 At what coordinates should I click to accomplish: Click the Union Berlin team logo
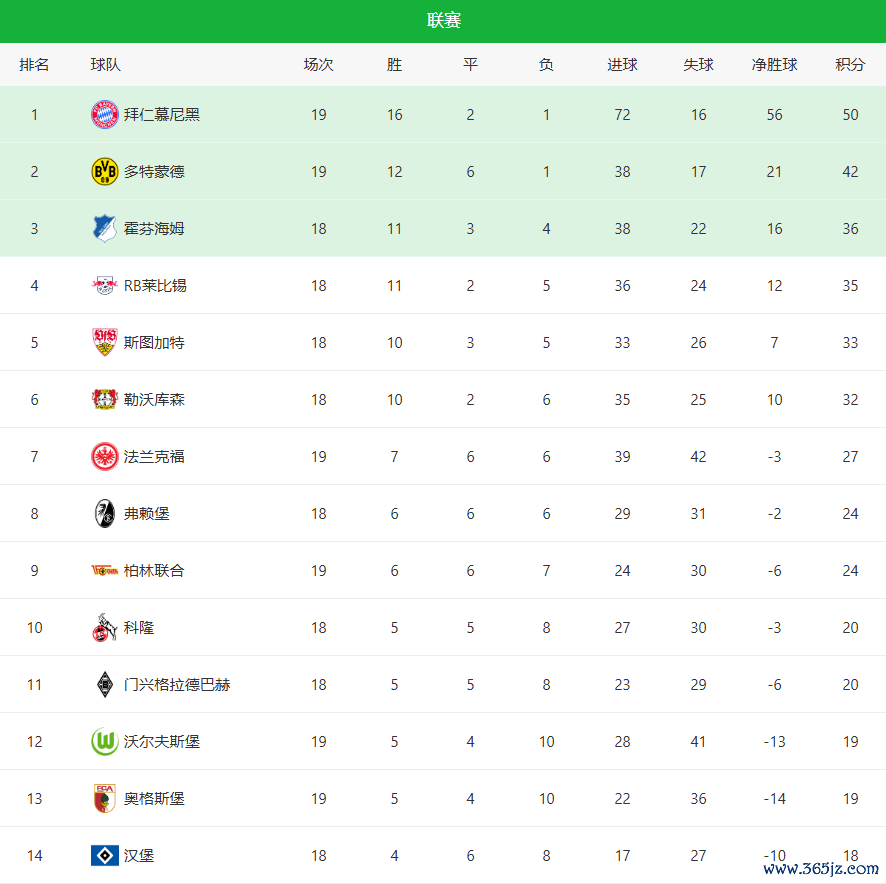[104, 571]
